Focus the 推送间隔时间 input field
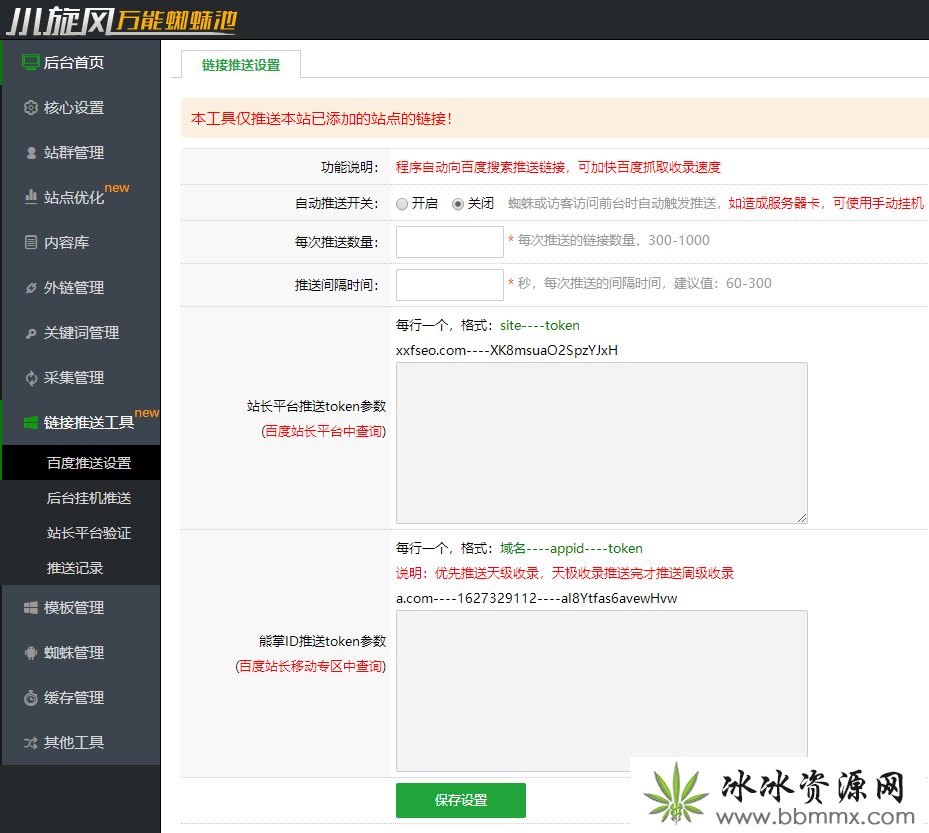Image resolution: width=929 pixels, height=833 pixels. (x=450, y=285)
